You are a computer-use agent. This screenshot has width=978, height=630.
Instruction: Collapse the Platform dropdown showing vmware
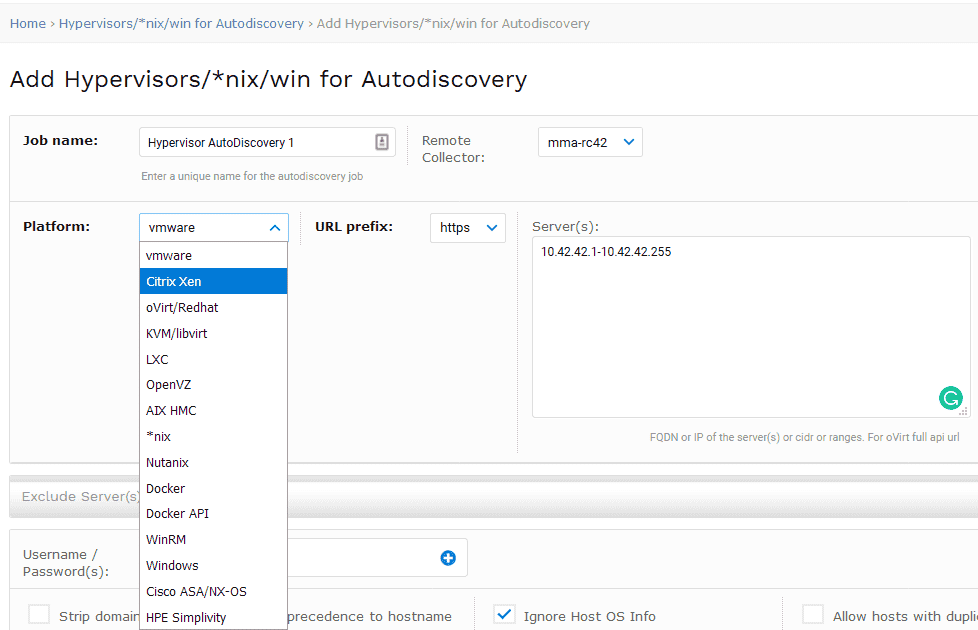pyautogui.click(x=214, y=228)
